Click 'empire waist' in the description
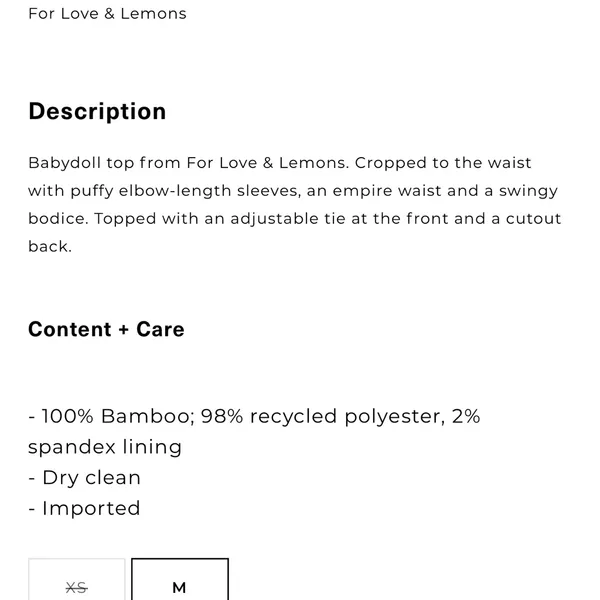The width and height of the screenshot is (600, 600). tap(387, 191)
